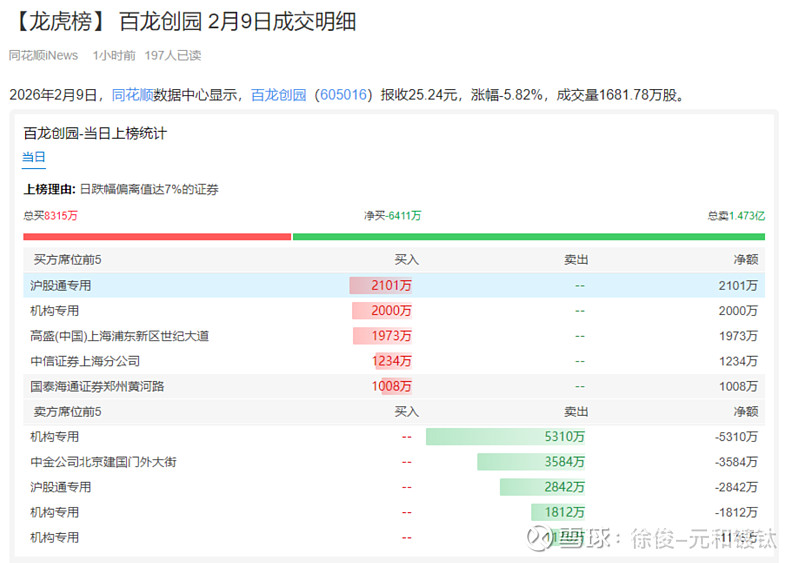
Task: Select the 国泰海通证券郑州黄河路 row
Action: (394, 386)
